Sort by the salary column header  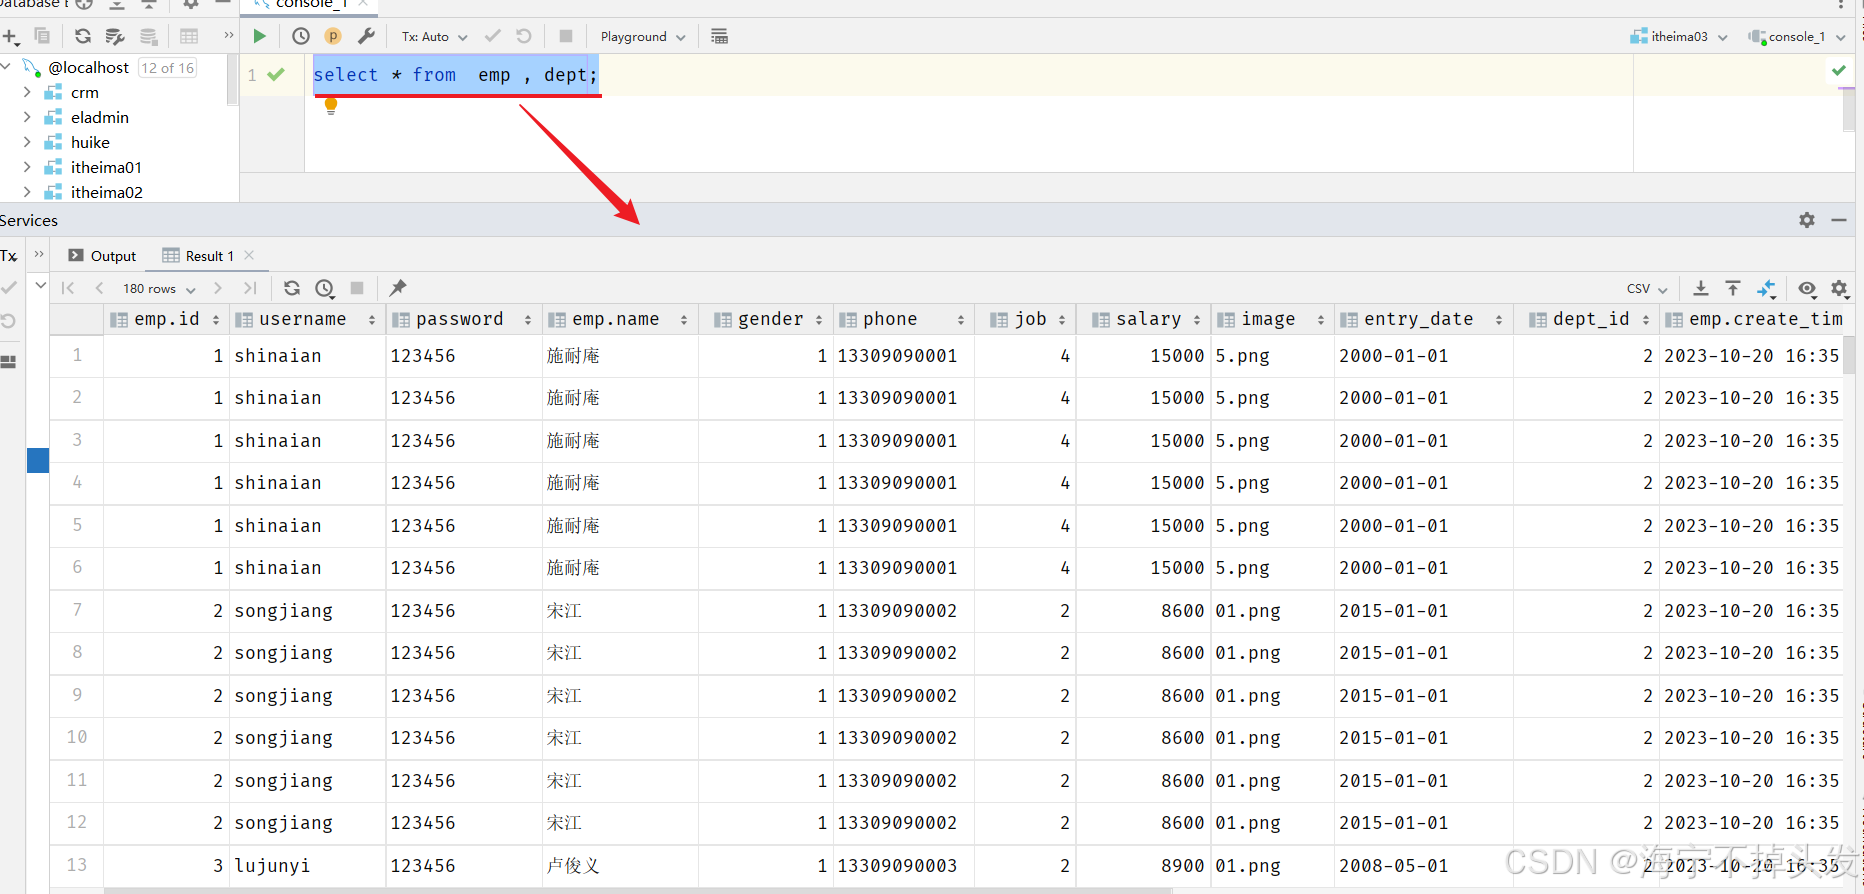(x=1145, y=319)
